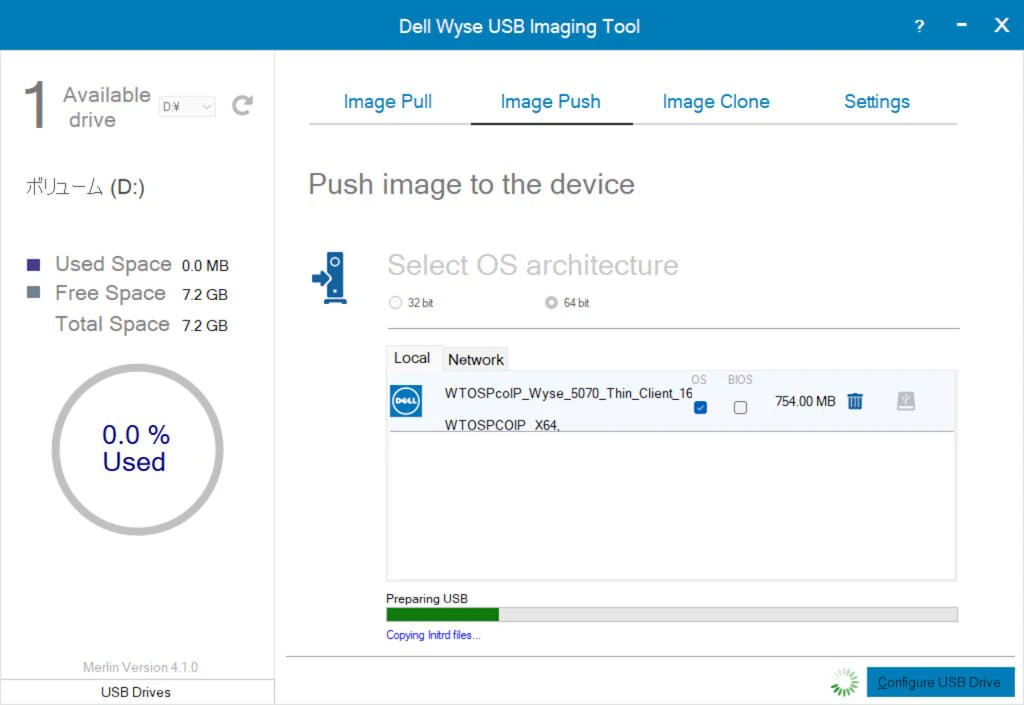The height and width of the screenshot is (705, 1024).
Task: Open the D:¥ drive dropdown
Action: click(187, 106)
